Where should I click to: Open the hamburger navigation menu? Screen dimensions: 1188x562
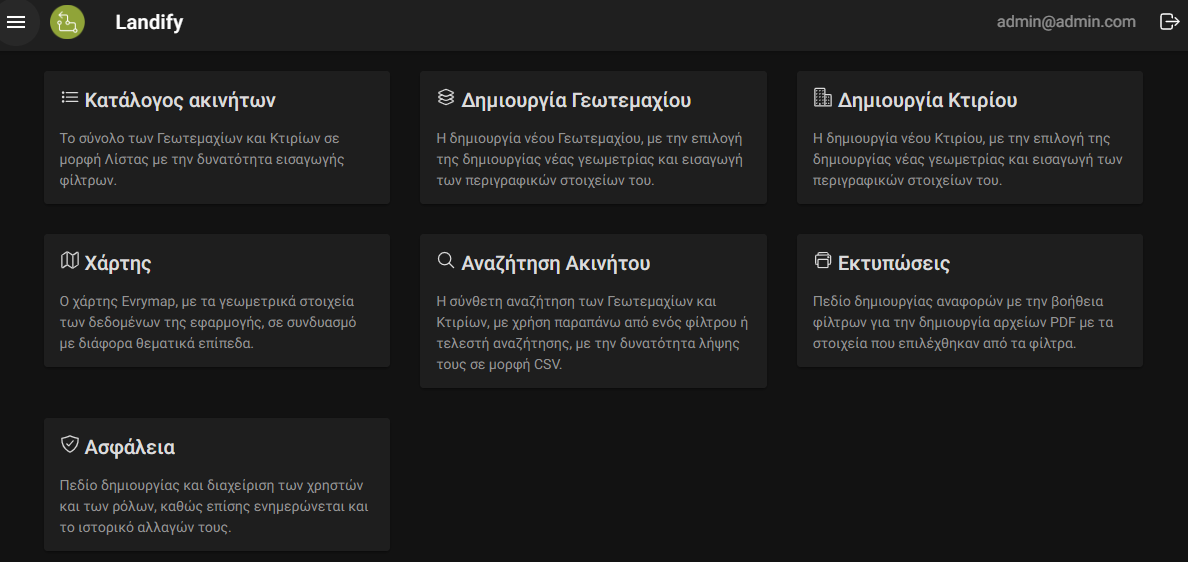[16, 22]
